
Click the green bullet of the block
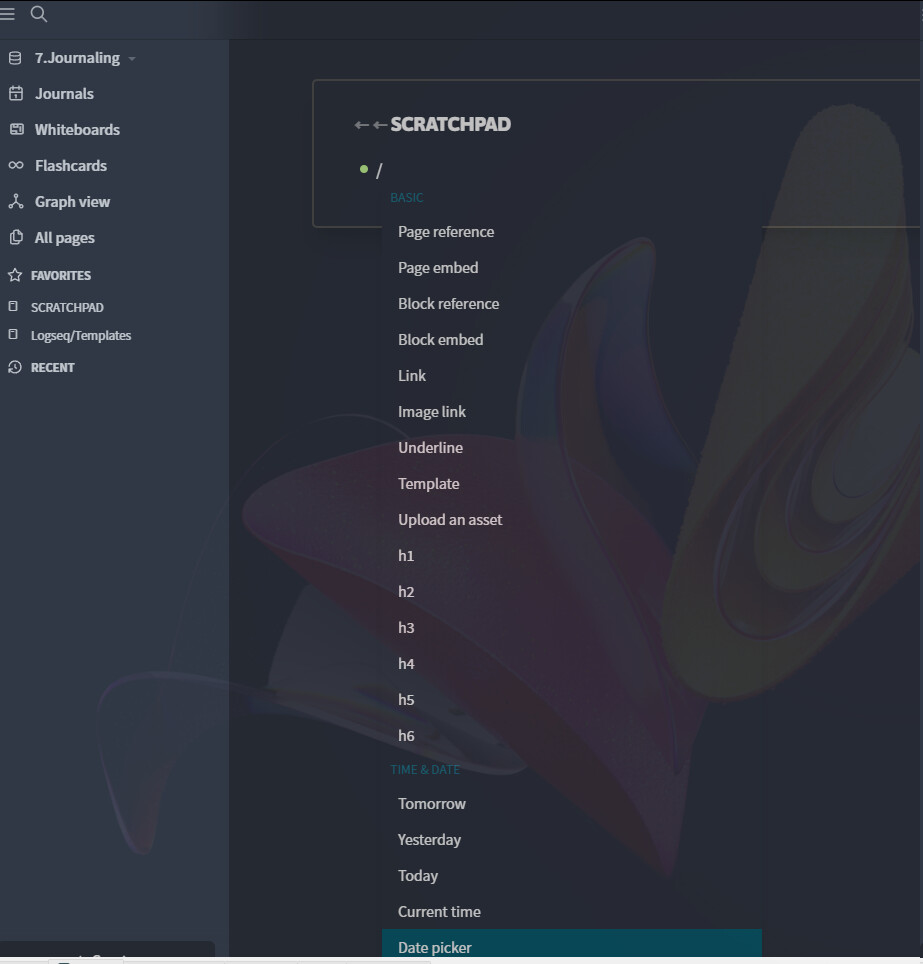pos(364,169)
